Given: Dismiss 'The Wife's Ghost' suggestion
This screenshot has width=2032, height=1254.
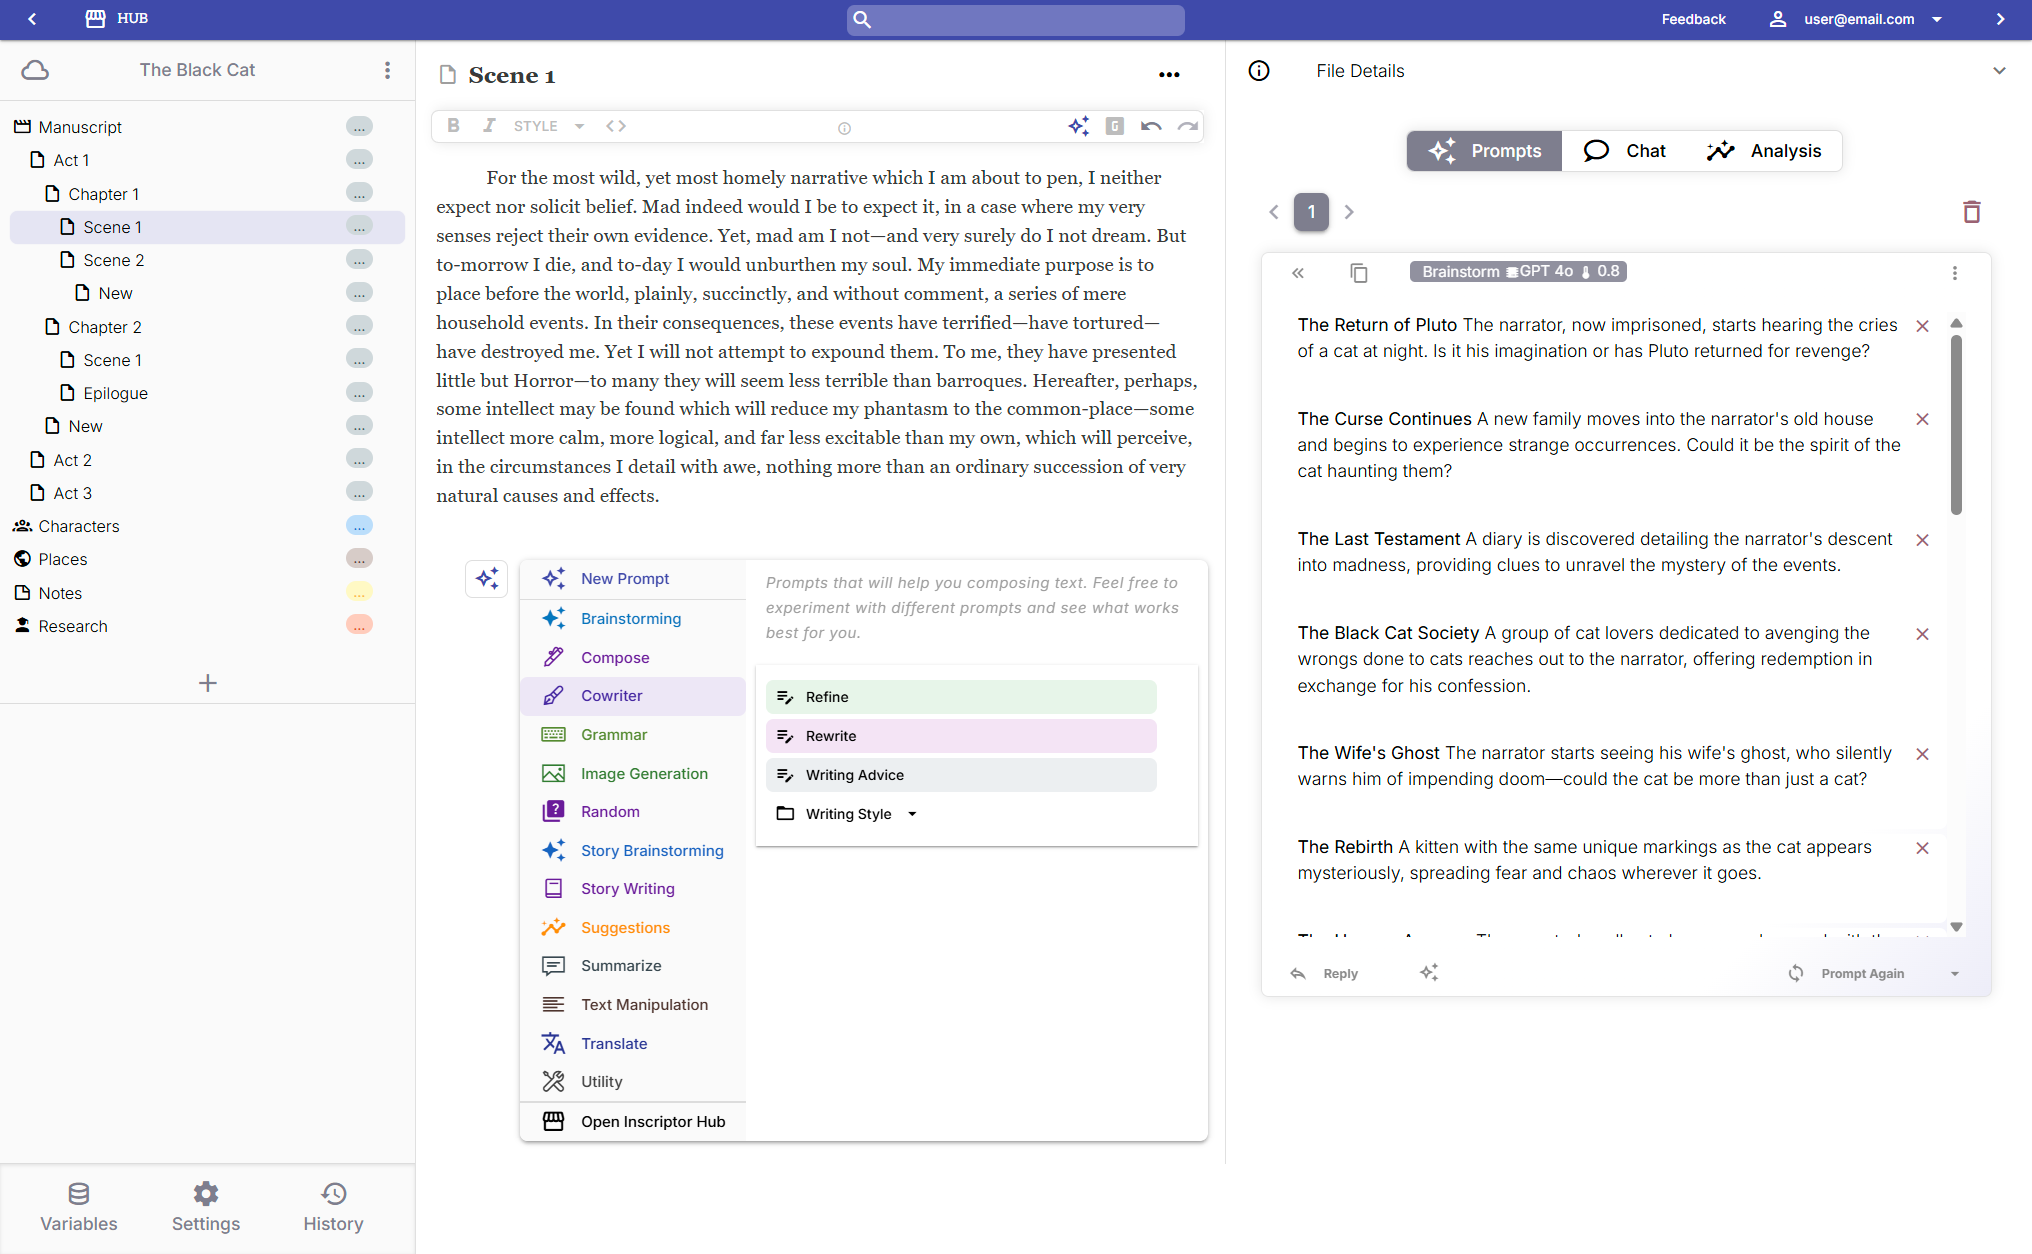Looking at the screenshot, I should click(x=1922, y=754).
